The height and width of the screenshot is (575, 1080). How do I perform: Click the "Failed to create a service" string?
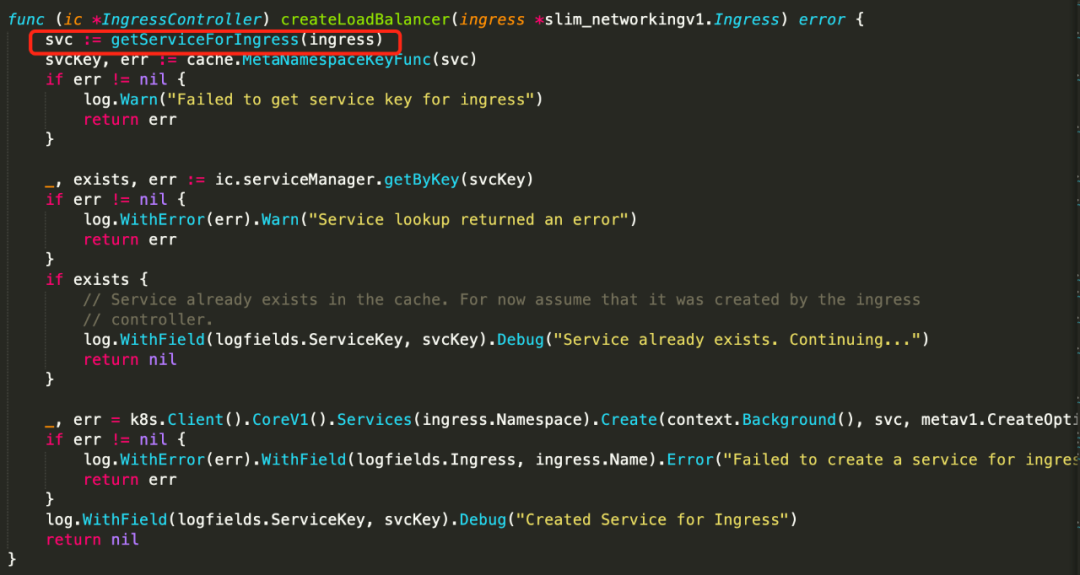(x=900, y=459)
